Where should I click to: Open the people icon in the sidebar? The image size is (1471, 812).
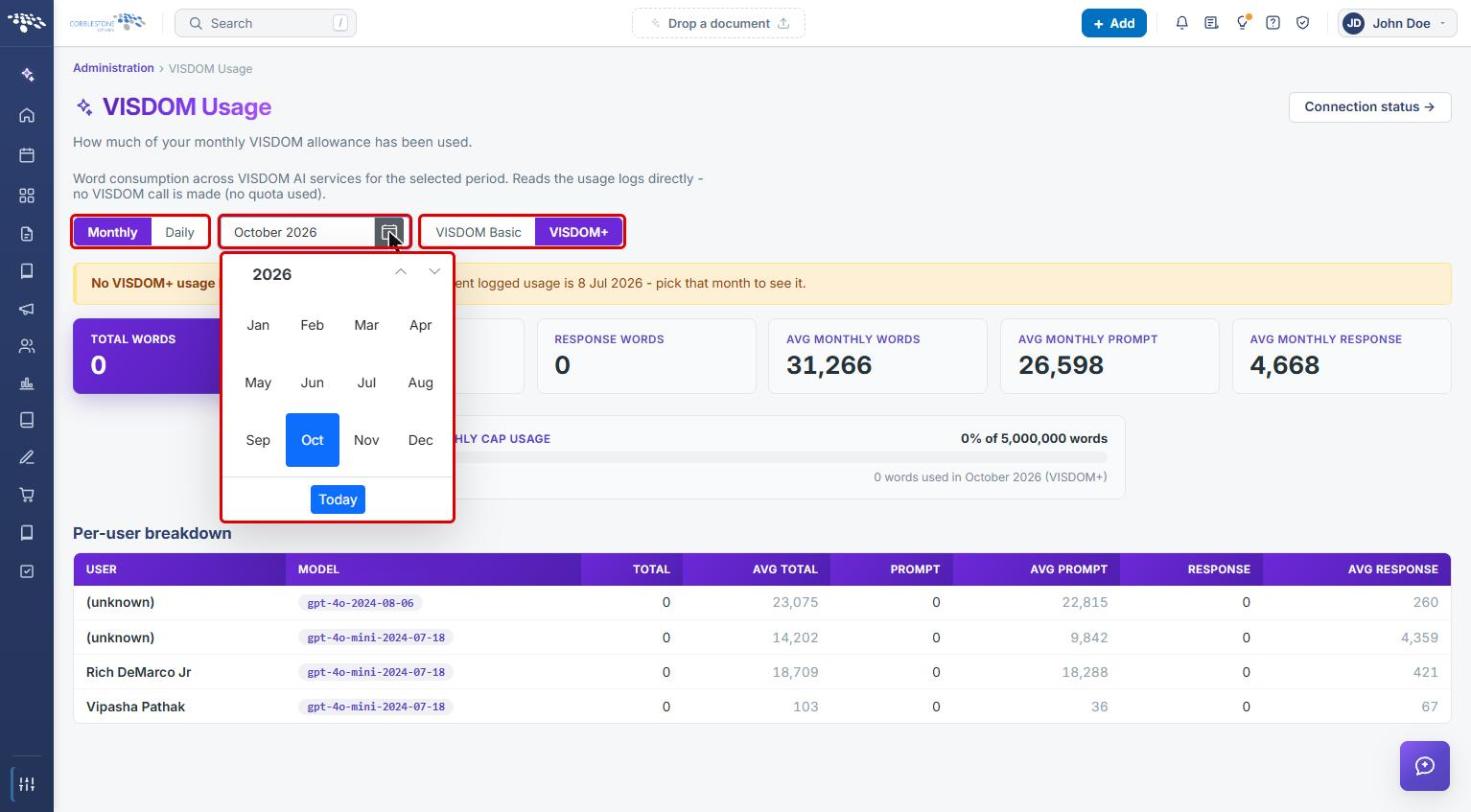coord(27,346)
